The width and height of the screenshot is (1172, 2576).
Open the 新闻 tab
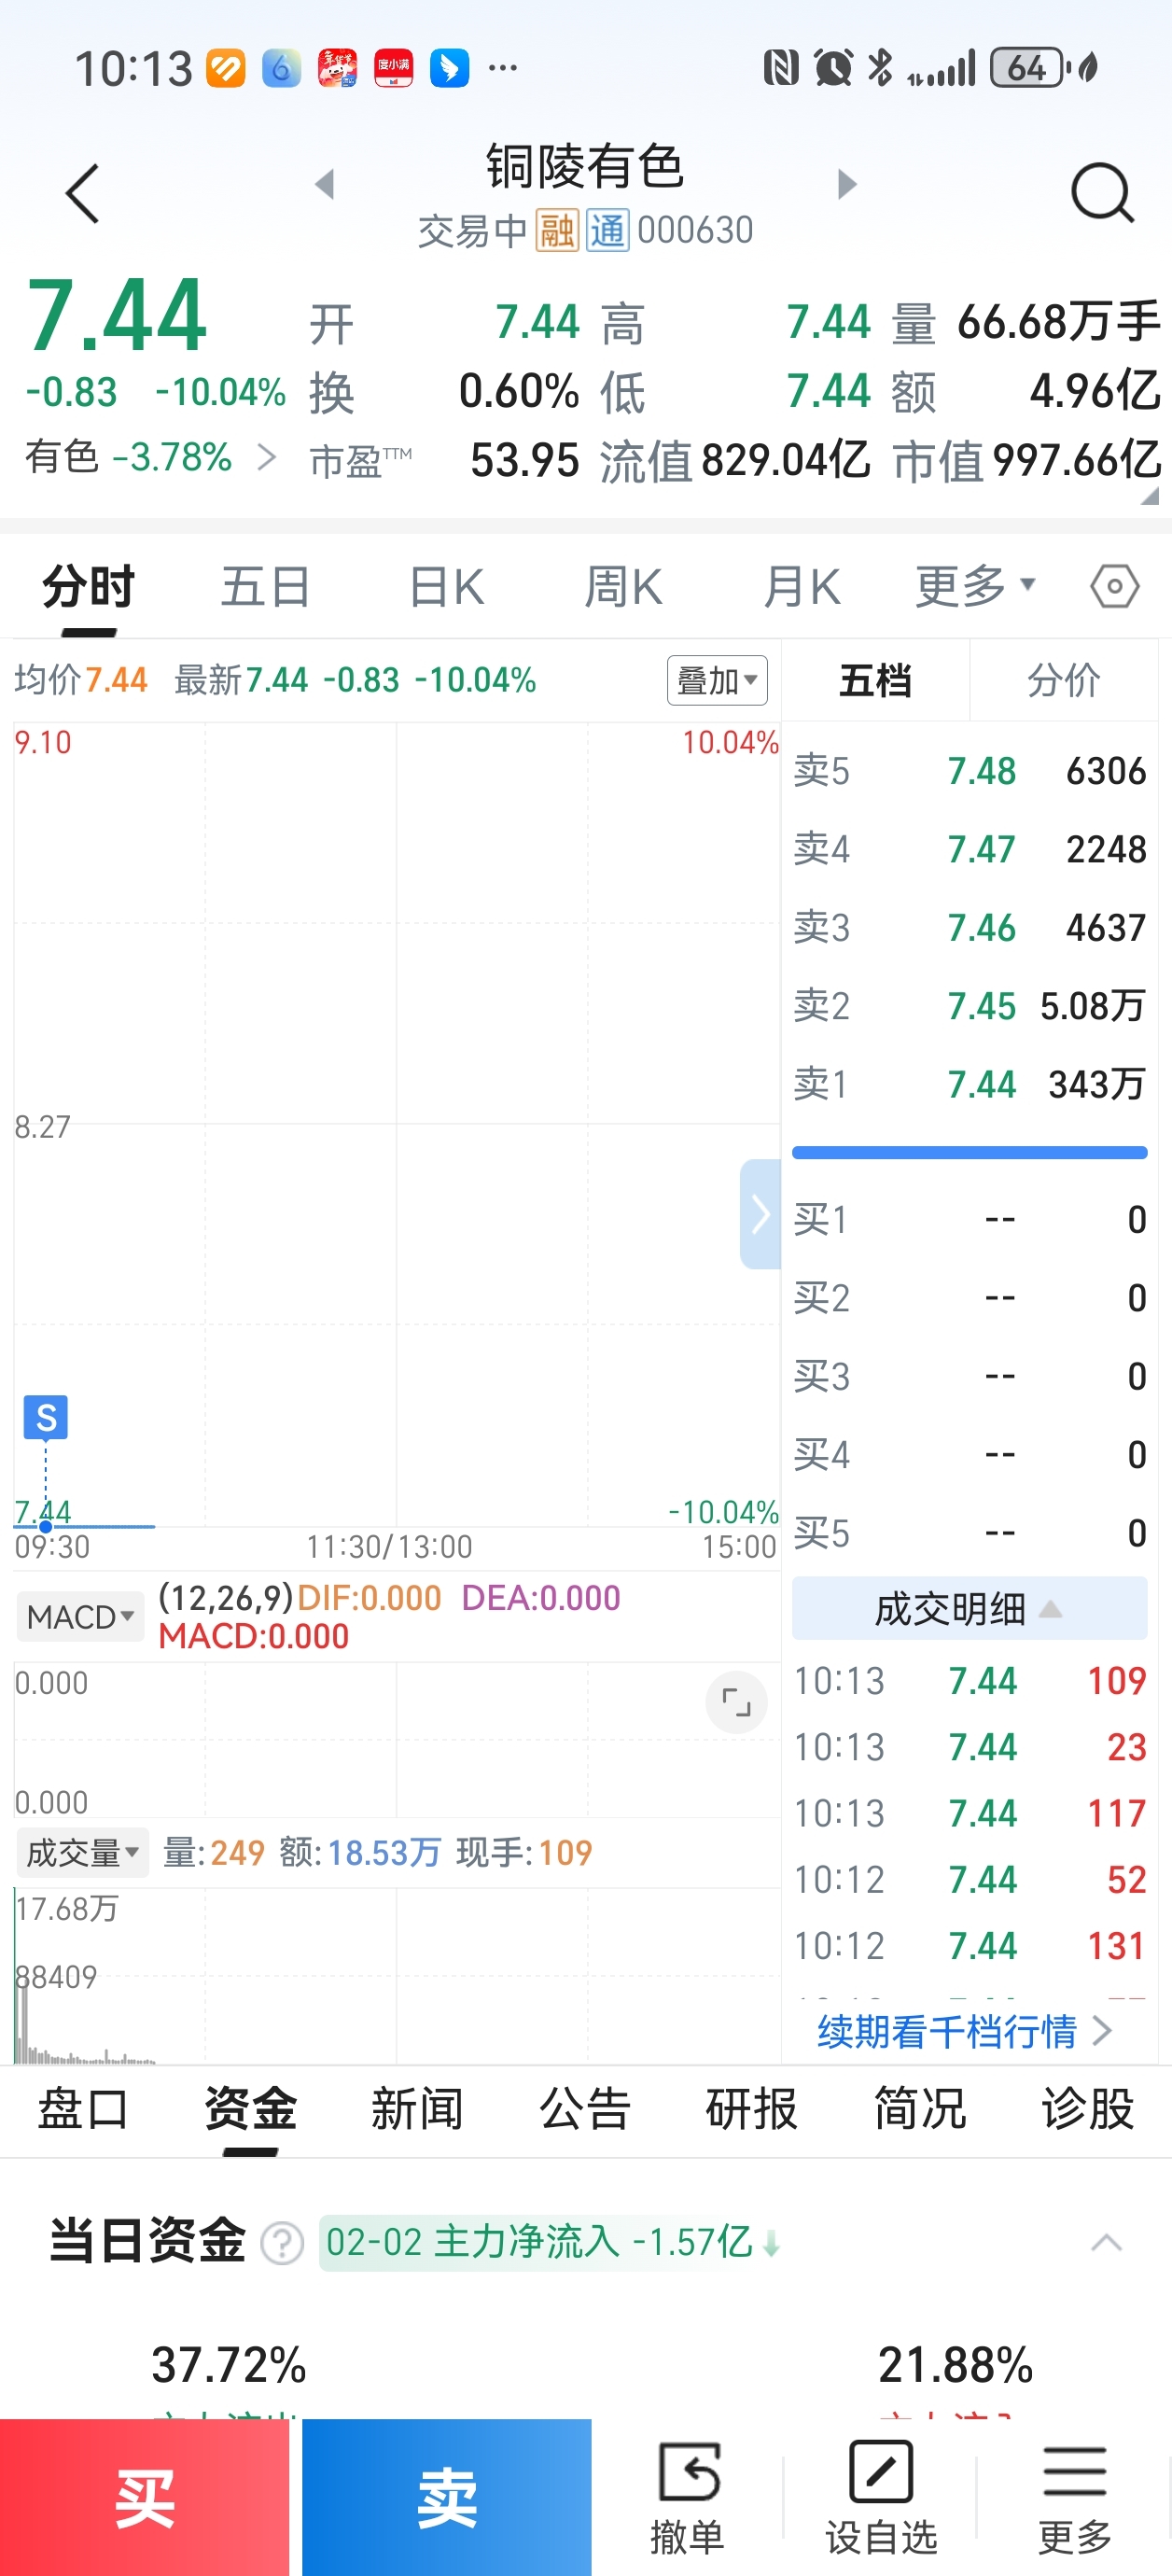point(417,2110)
